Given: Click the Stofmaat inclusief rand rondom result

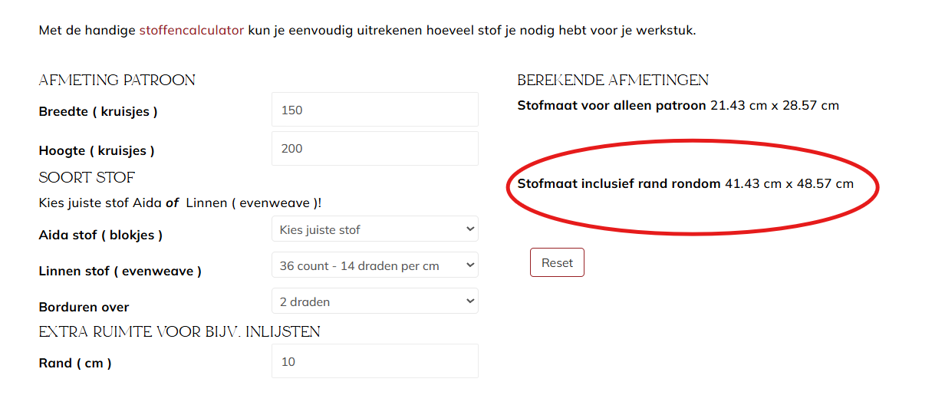Looking at the screenshot, I should [685, 184].
